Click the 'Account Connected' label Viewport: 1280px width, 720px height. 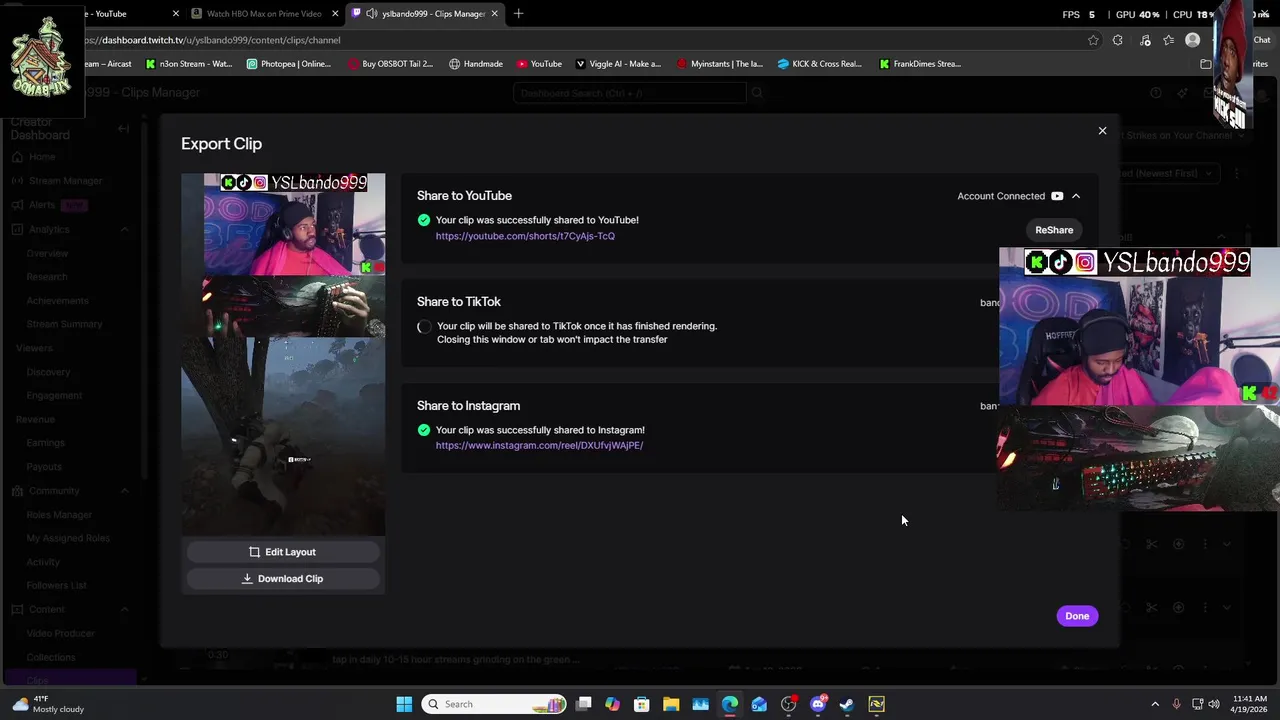tap(1001, 196)
